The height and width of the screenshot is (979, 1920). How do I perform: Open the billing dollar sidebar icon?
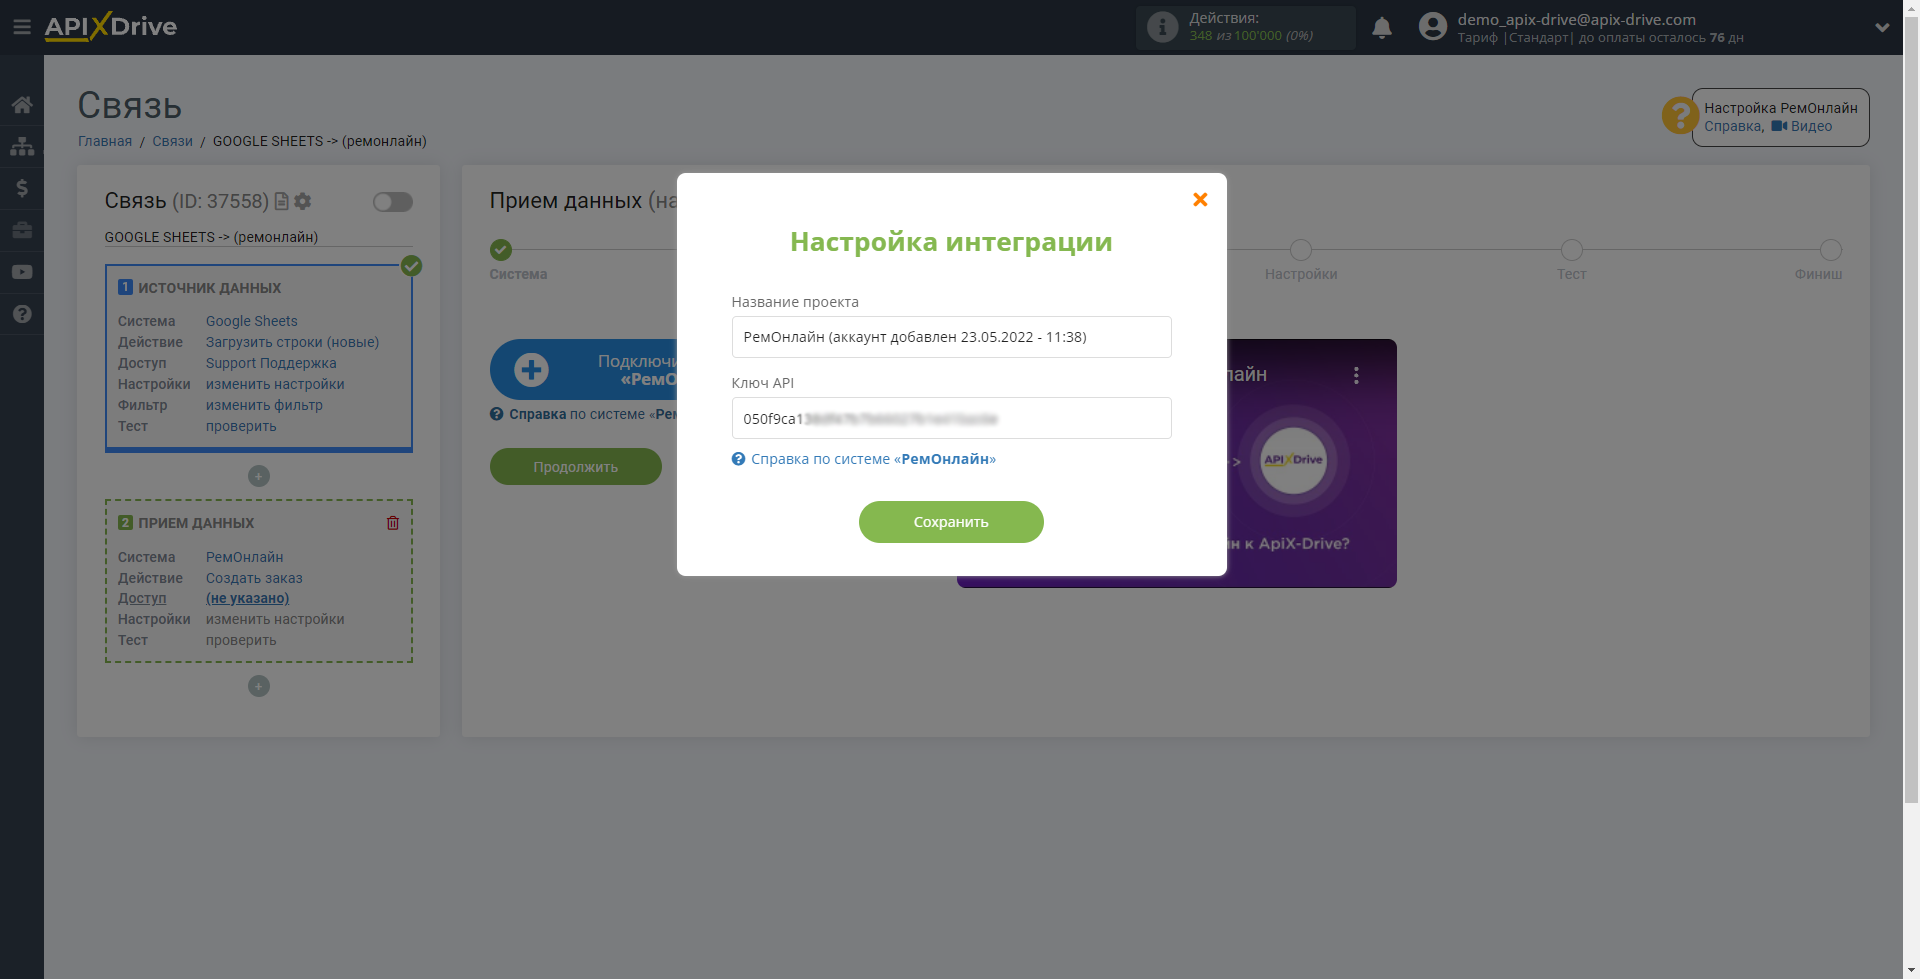[x=22, y=188]
